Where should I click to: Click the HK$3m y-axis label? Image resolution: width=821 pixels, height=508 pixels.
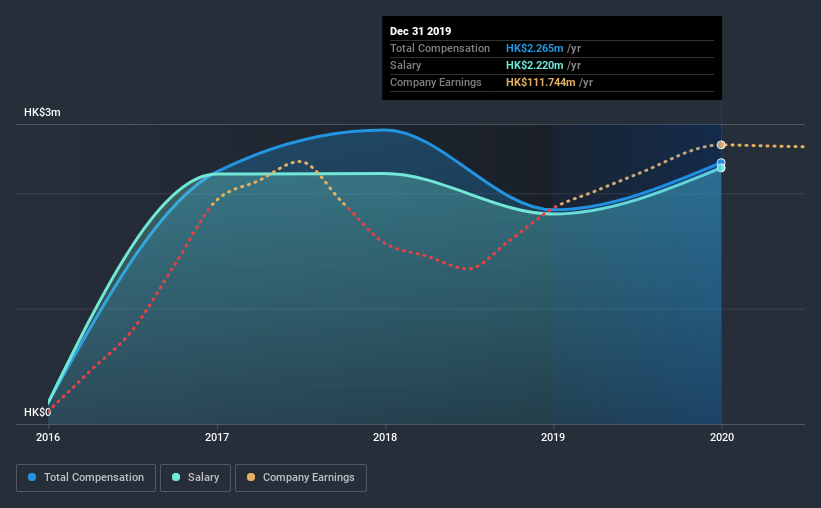tap(42, 113)
